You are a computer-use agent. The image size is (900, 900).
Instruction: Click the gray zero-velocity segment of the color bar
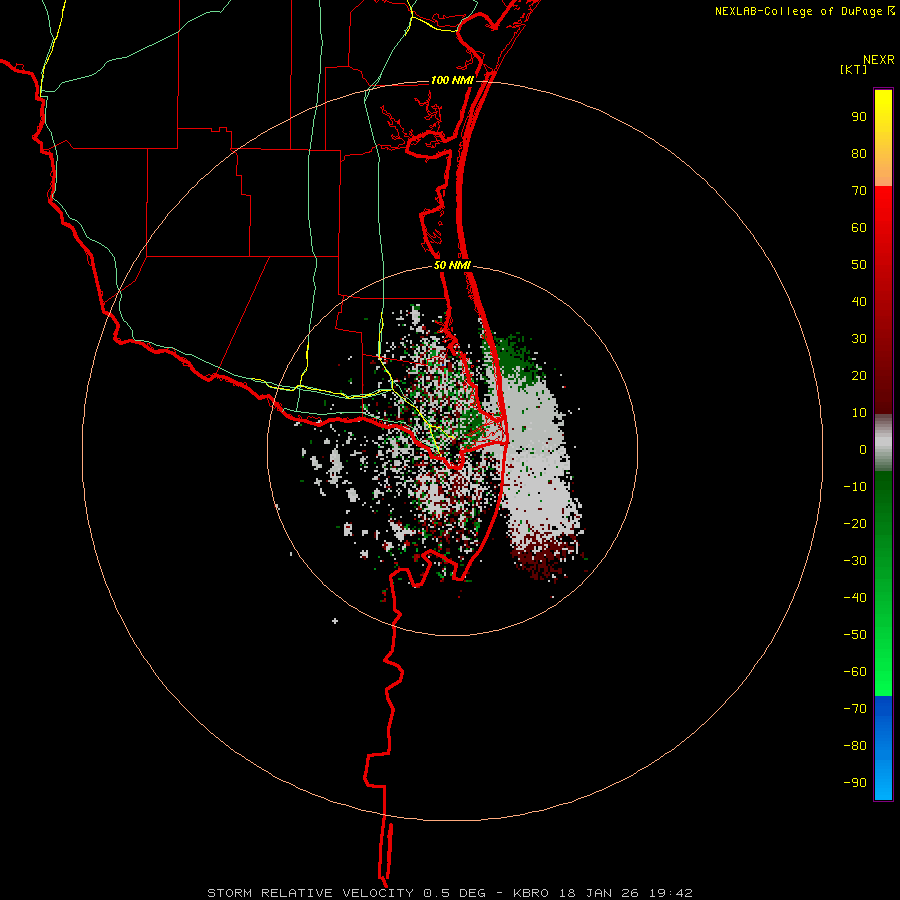pyautogui.click(x=883, y=443)
